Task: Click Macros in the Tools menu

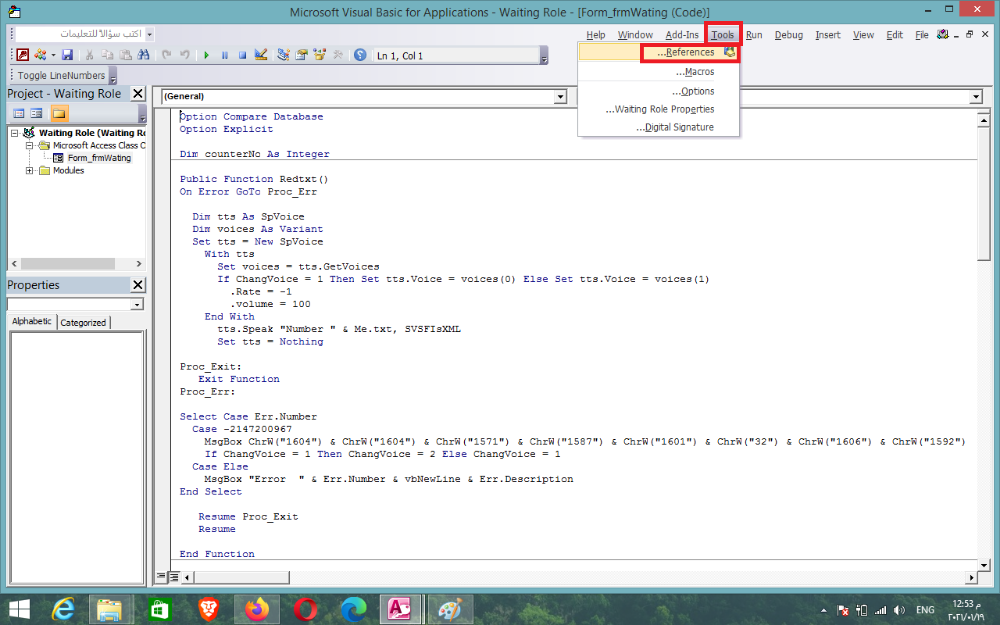Action: point(658,71)
